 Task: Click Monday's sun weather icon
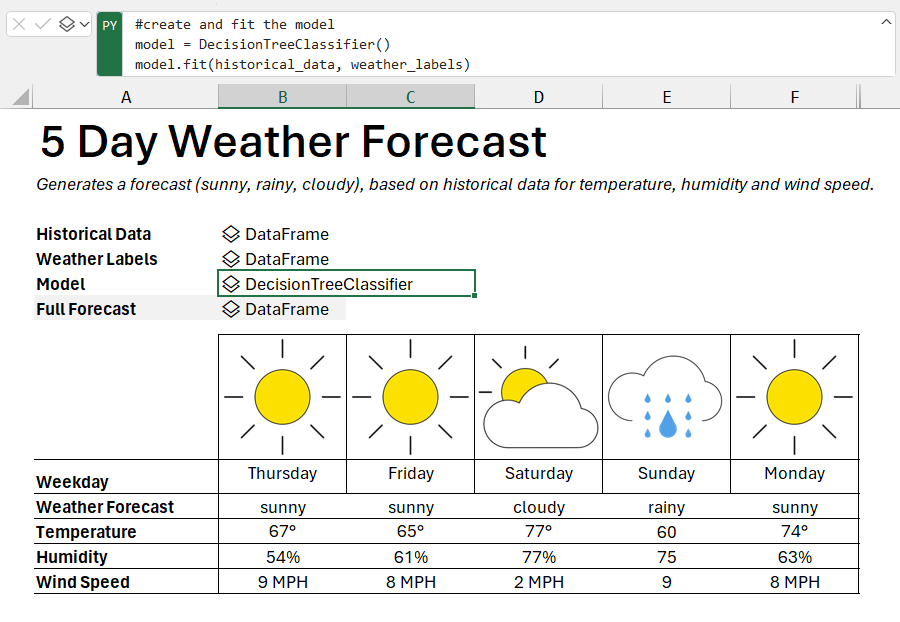coord(794,397)
